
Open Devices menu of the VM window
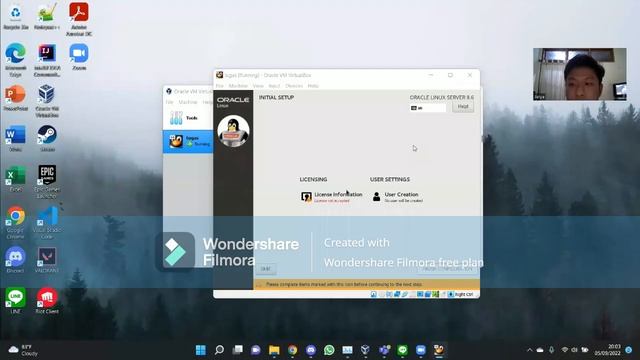(x=294, y=86)
